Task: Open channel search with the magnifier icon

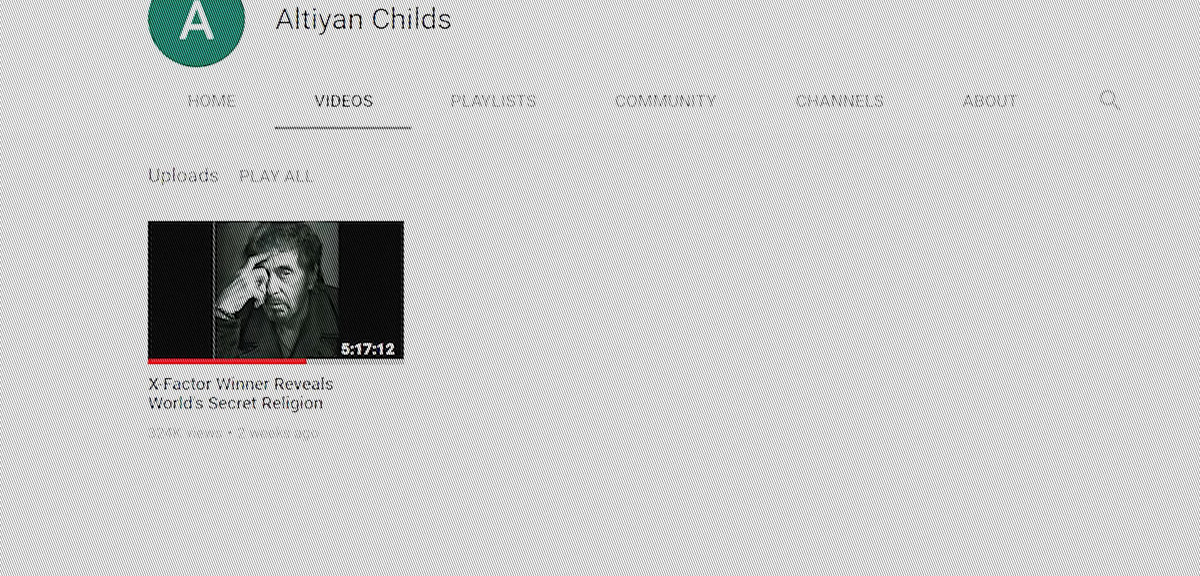Action: coord(1109,100)
